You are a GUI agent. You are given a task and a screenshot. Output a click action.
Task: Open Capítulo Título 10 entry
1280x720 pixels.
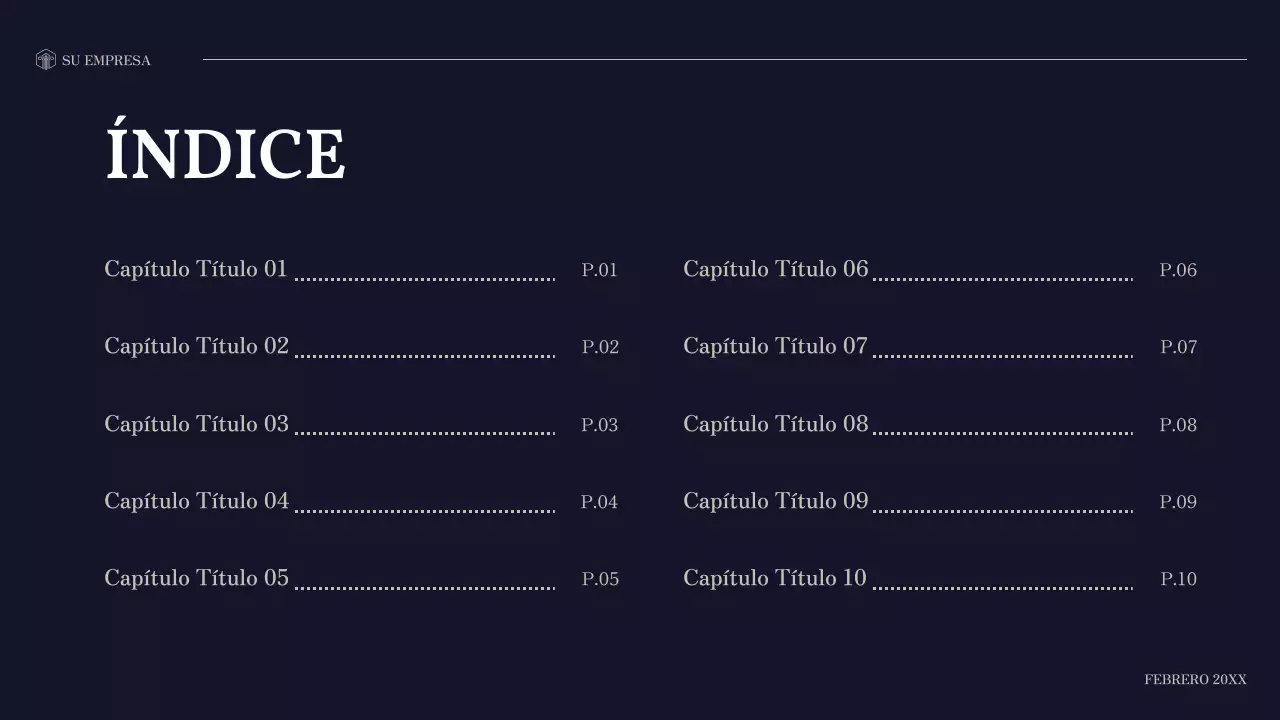click(775, 578)
